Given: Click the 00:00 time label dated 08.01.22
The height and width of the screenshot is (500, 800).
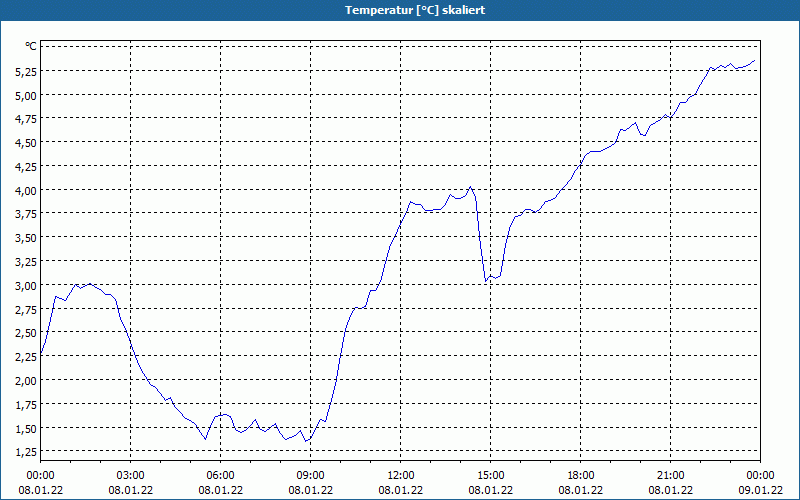Looking at the screenshot, I should coord(40,476).
